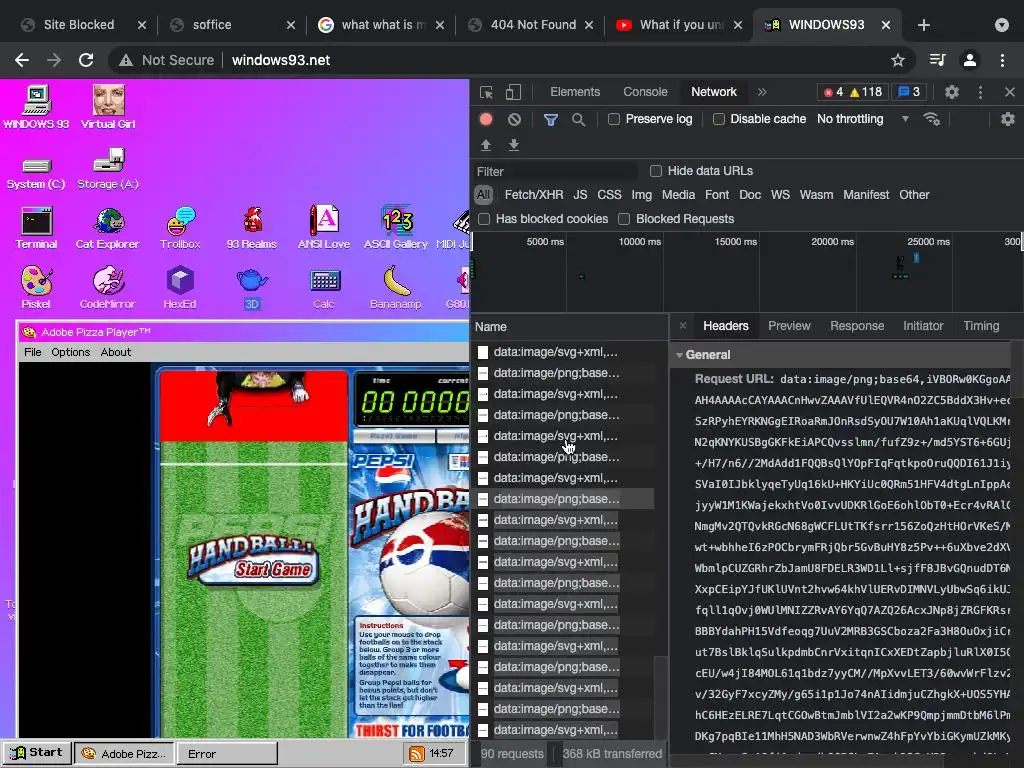Filter requests by Fetch/XHR
1024x768 pixels.
(534, 195)
